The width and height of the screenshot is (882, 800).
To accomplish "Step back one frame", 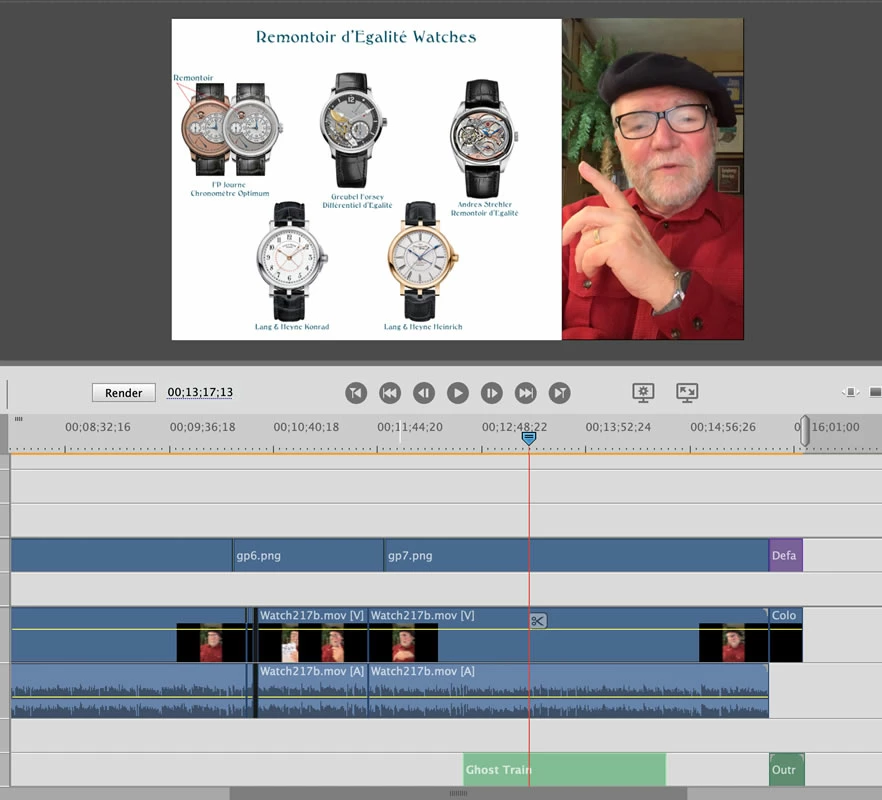I will 424,393.
